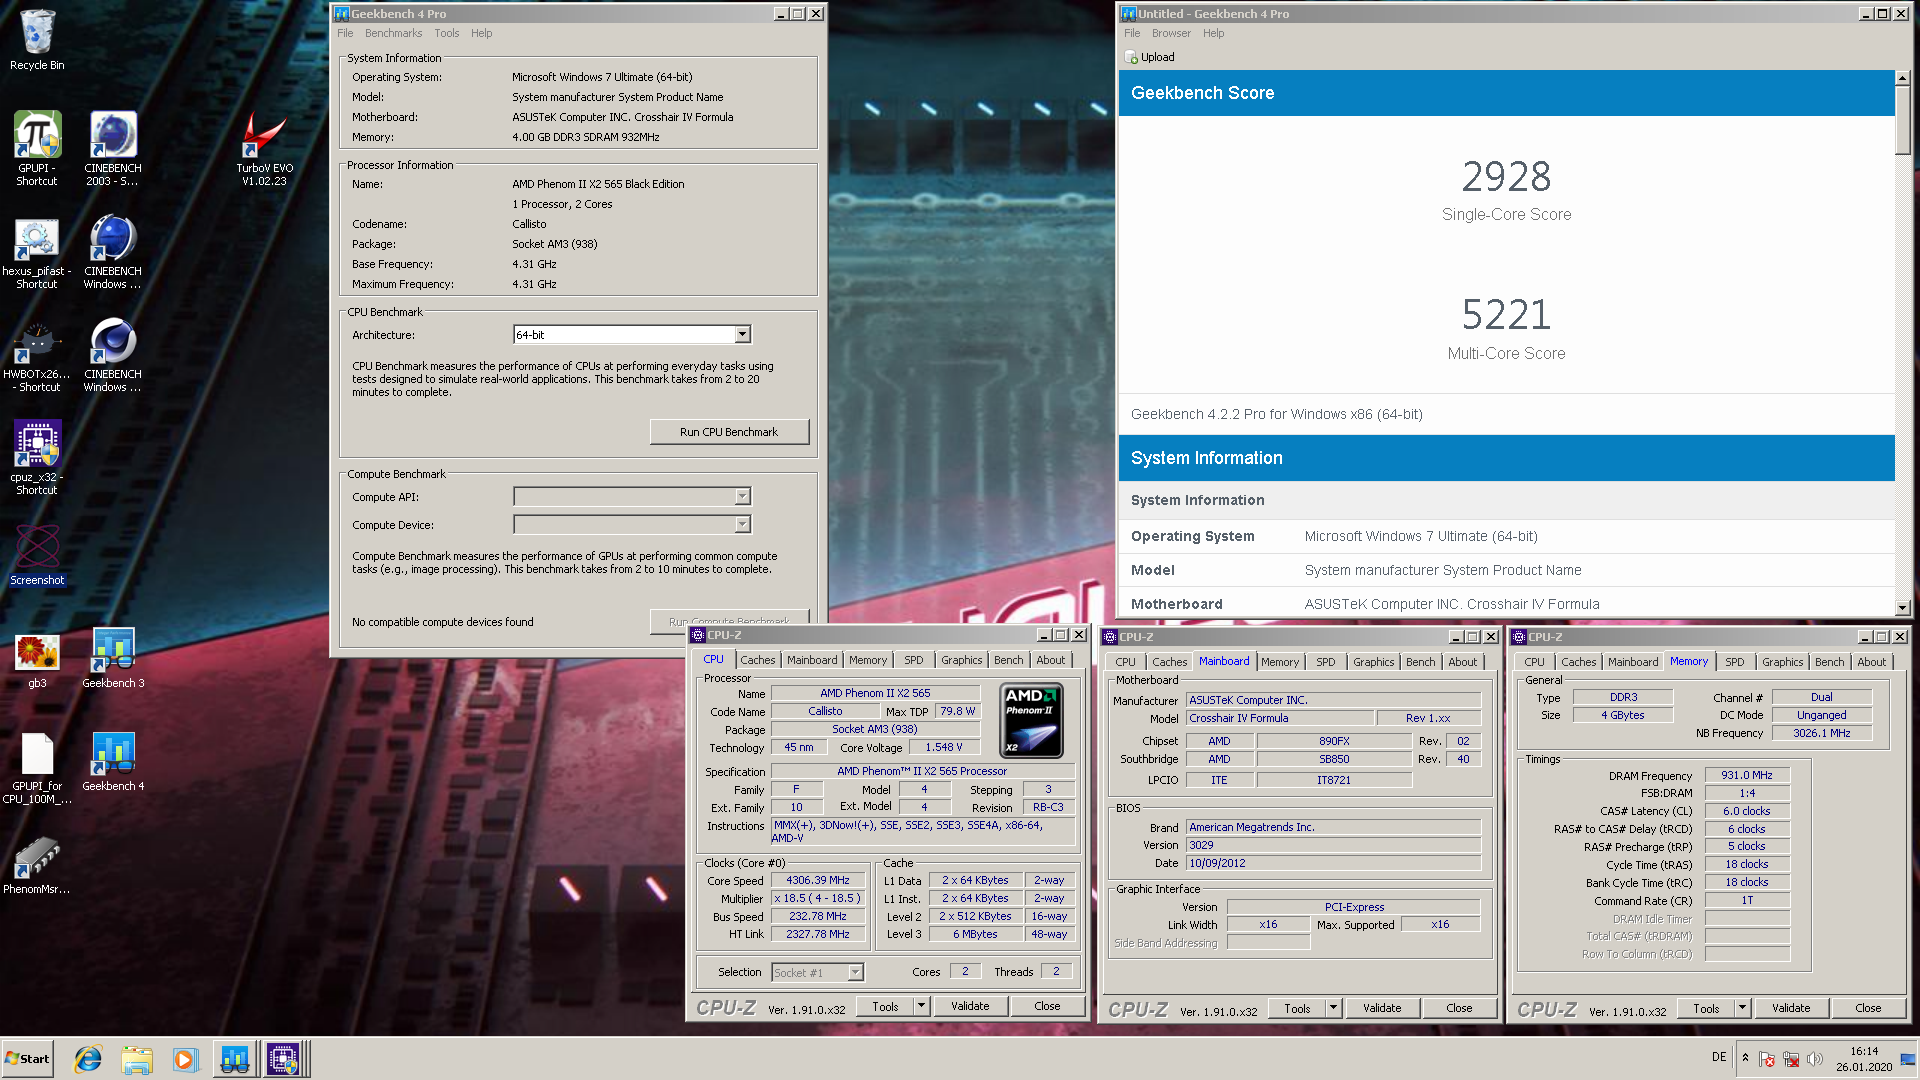This screenshot has height=1080, width=1920.
Task: Click the multi-core score 5221
Action: [x=1506, y=315]
